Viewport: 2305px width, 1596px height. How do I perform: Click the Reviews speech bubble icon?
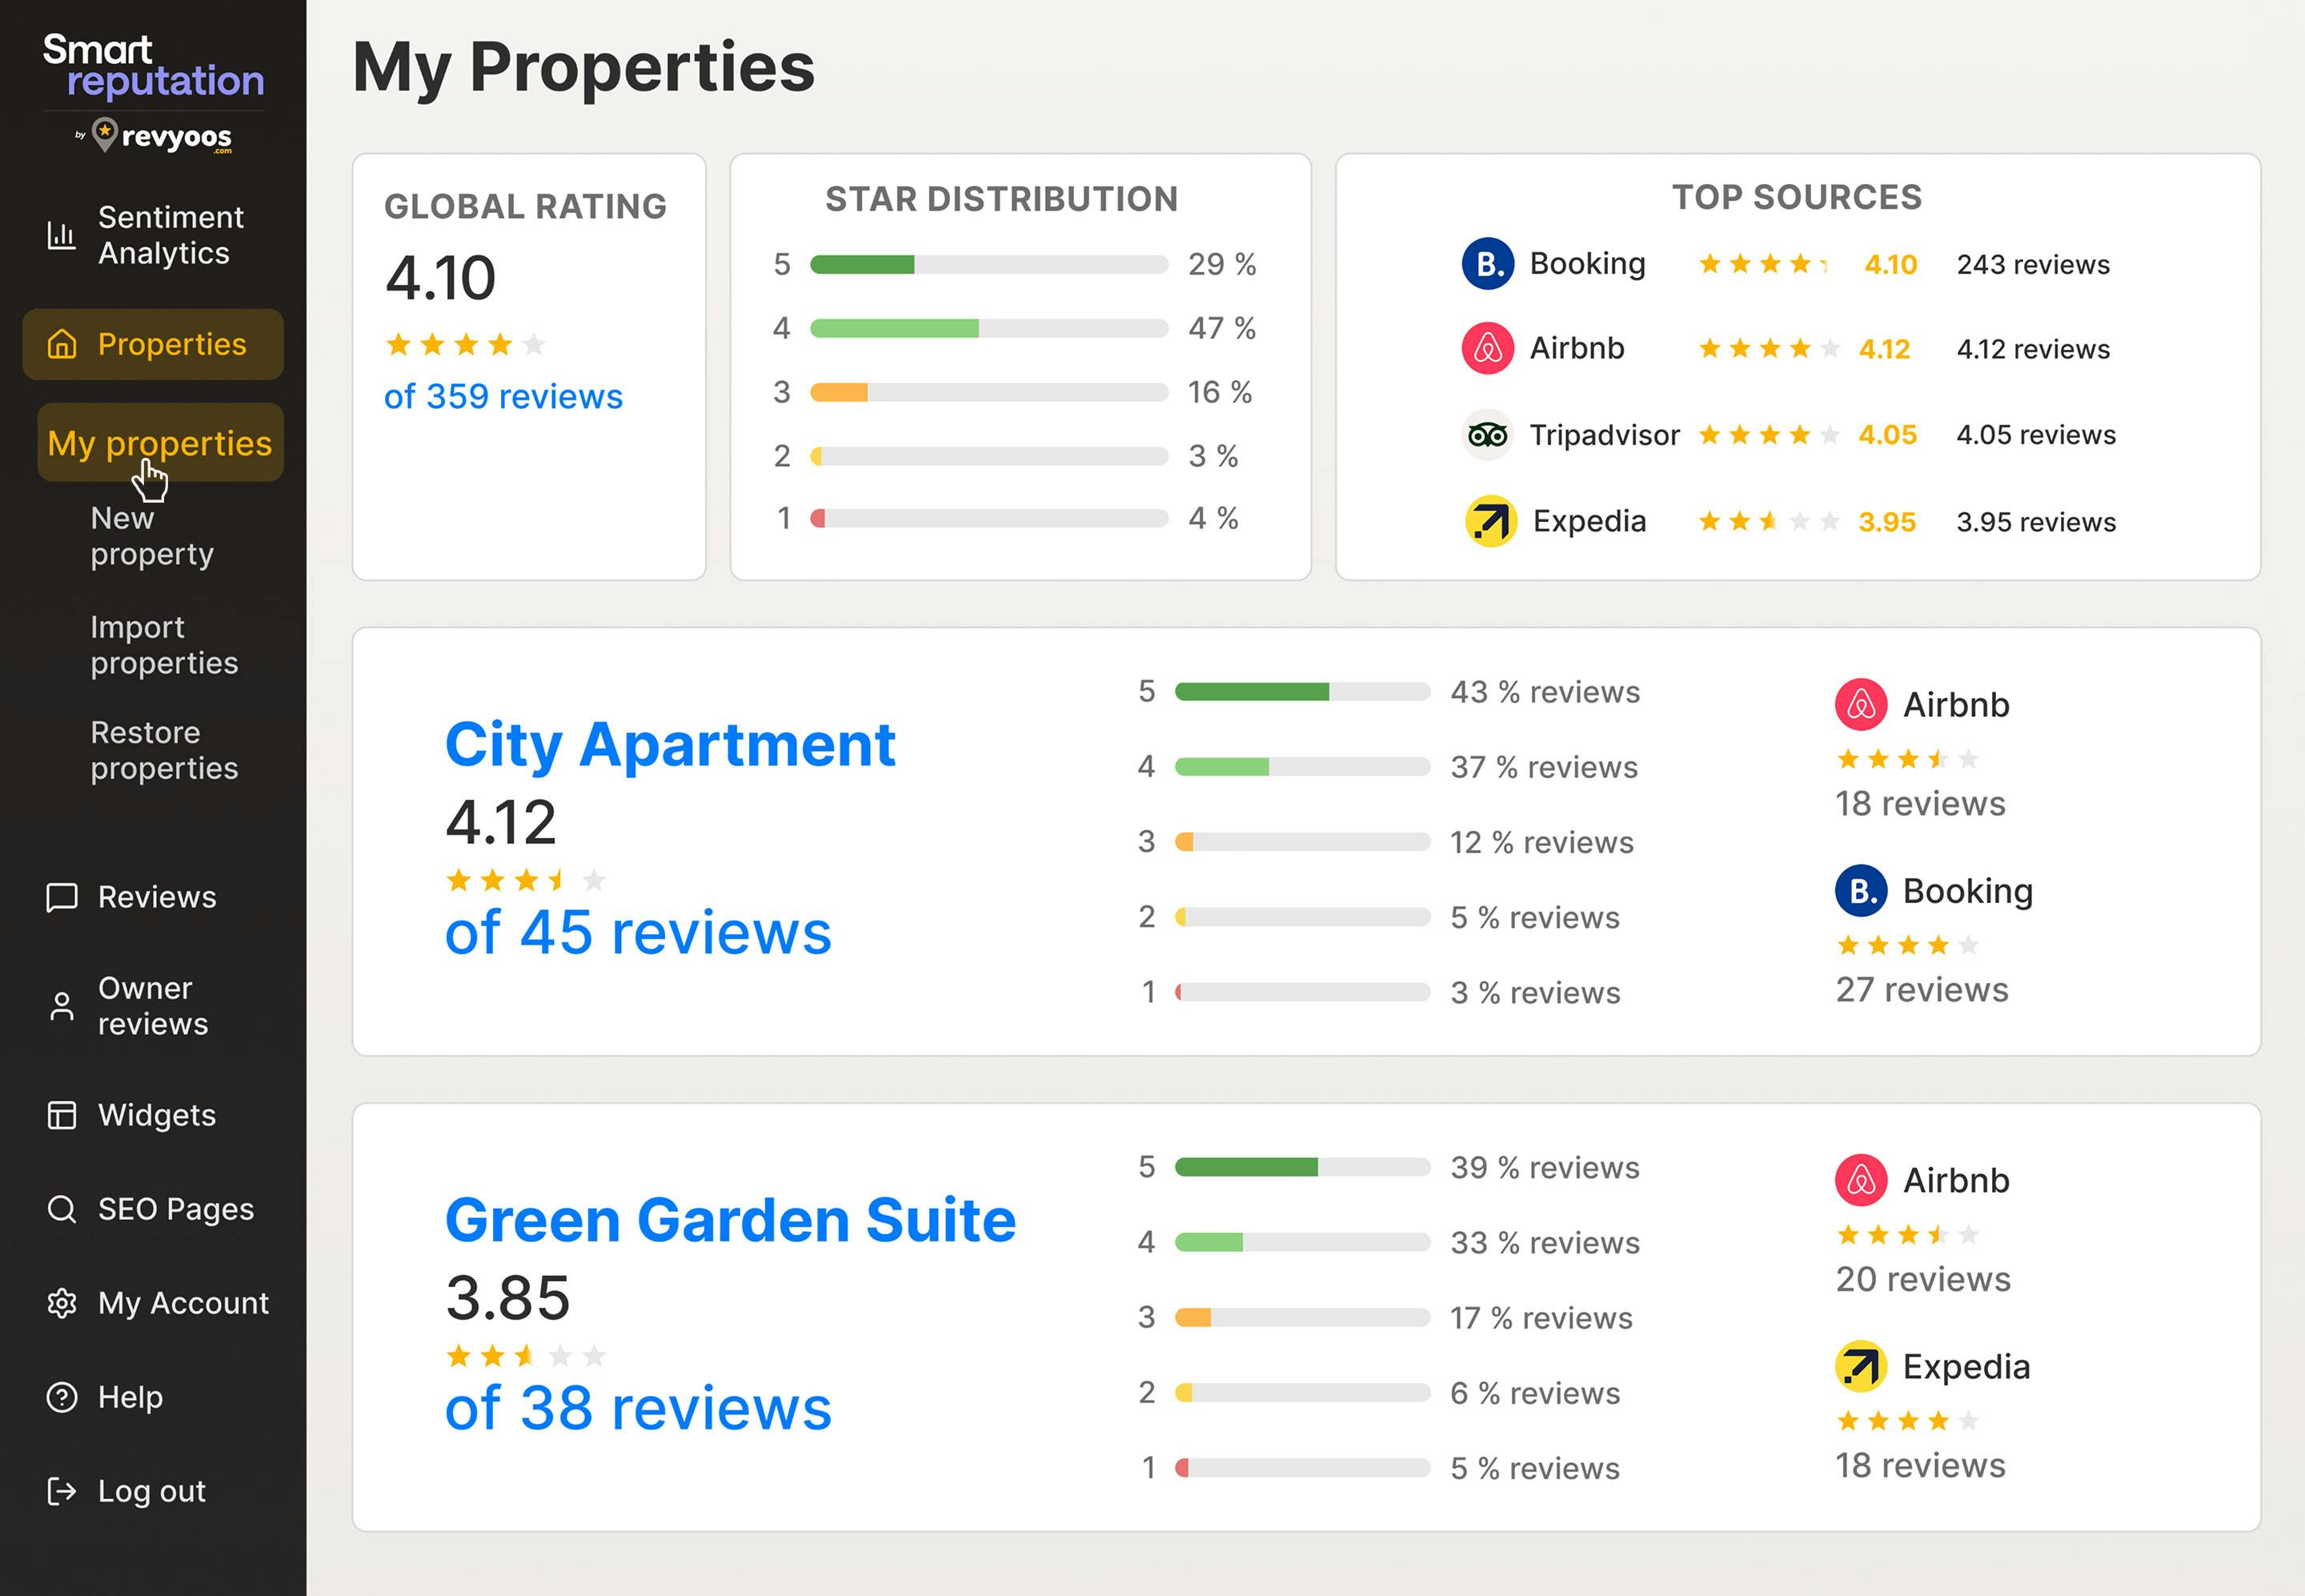point(61,897)
